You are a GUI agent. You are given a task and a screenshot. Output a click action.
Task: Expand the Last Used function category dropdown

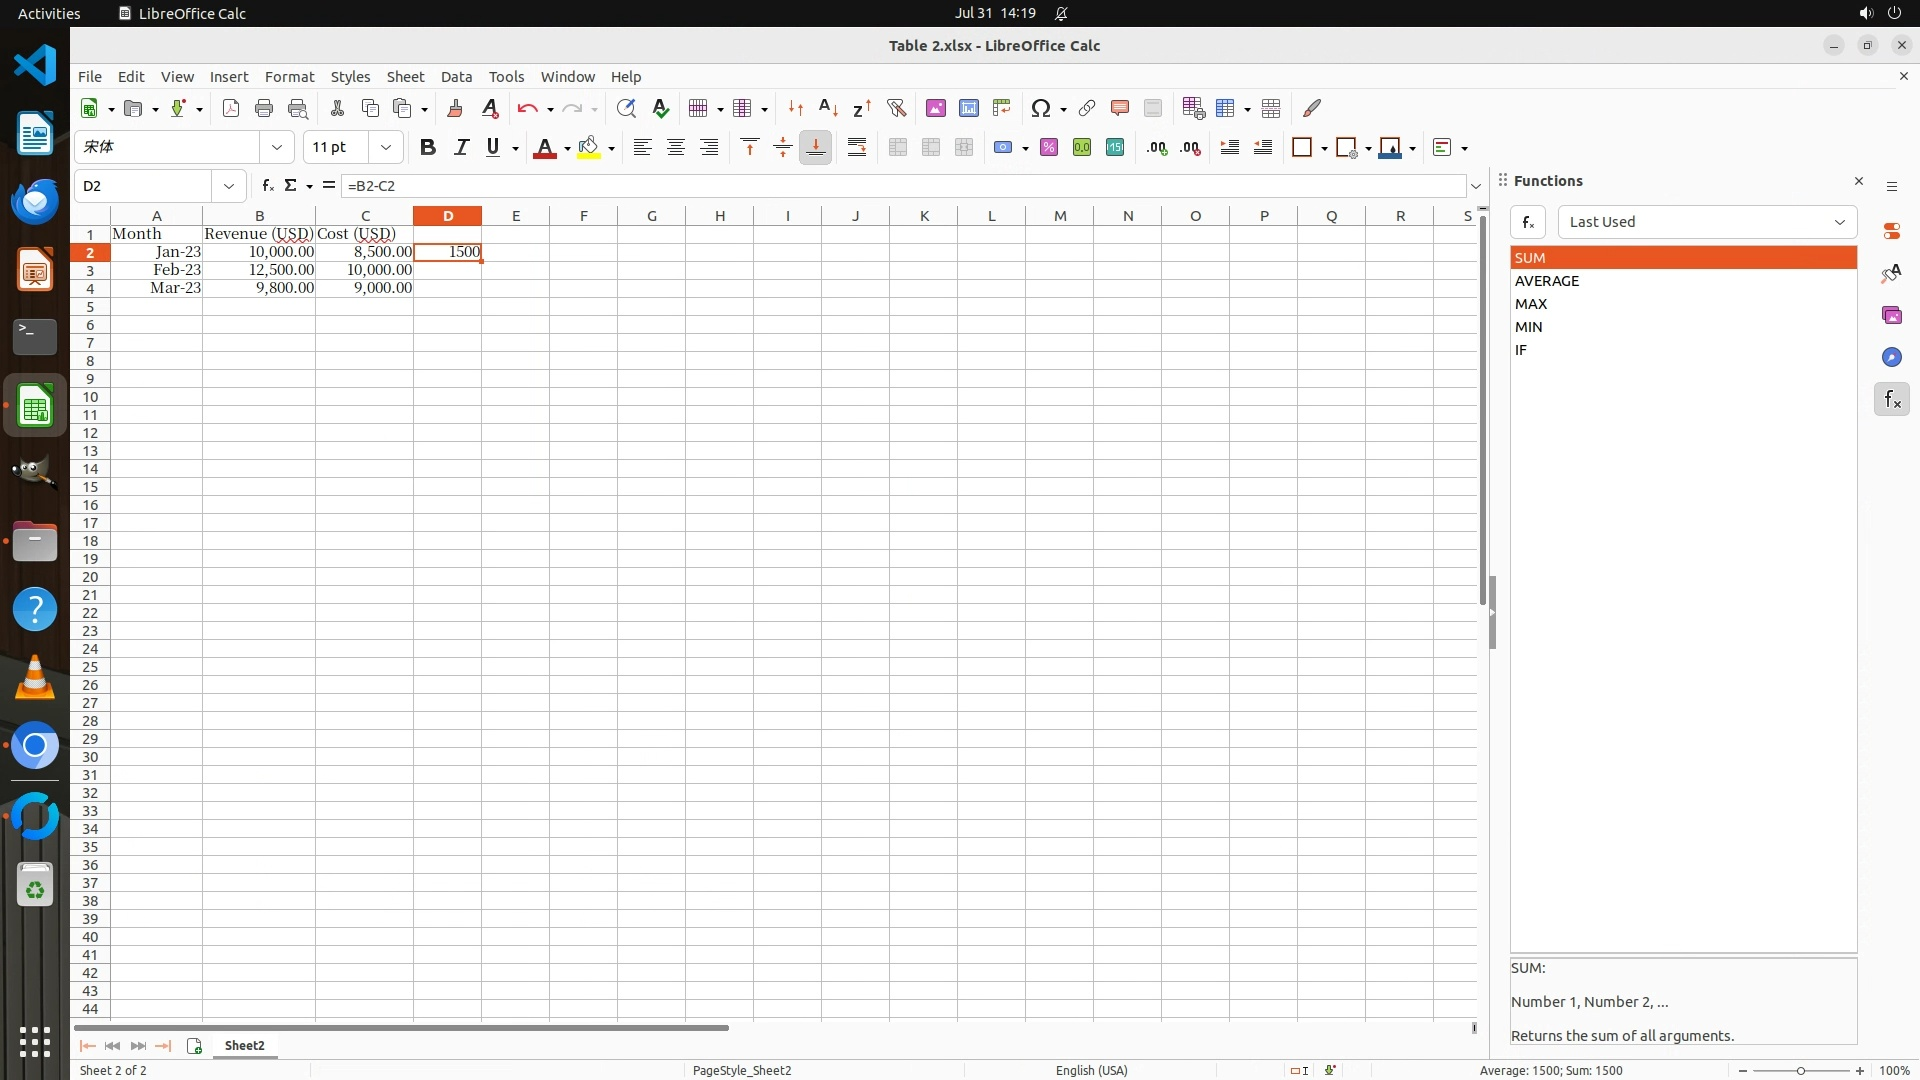tap(1838, 222)
